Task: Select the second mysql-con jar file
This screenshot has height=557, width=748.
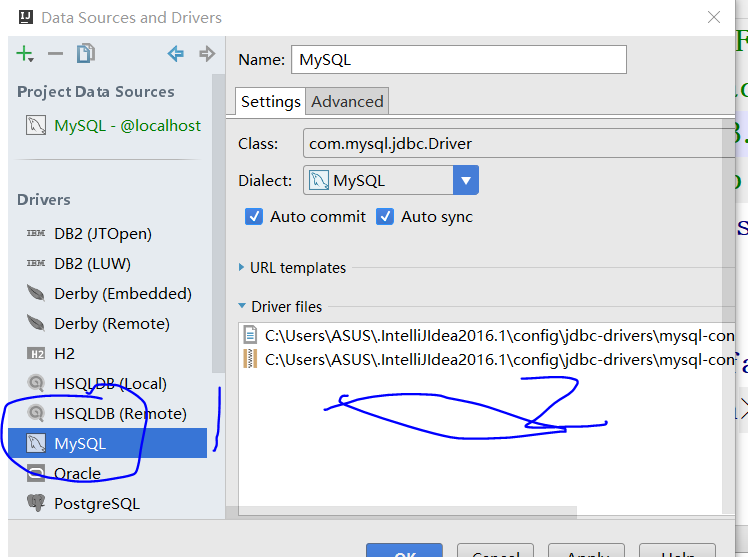Action: pos(488,360)
